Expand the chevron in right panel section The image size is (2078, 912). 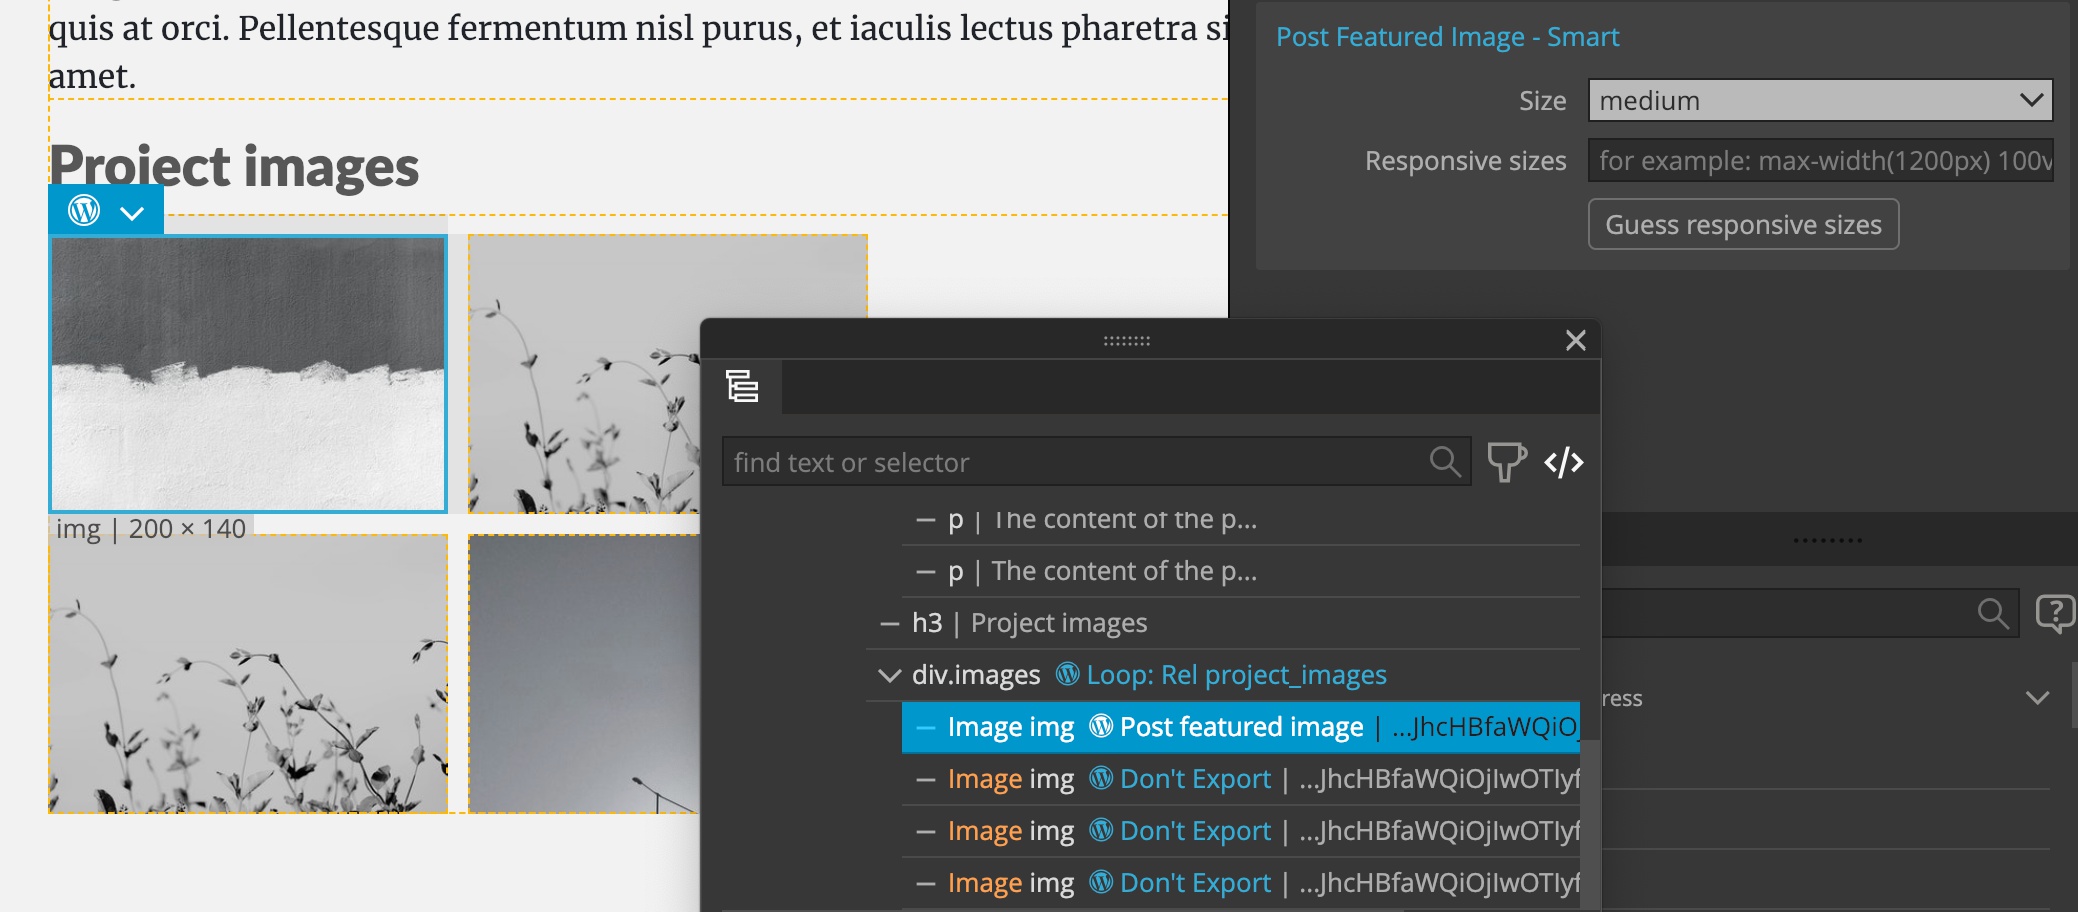(x=2037, y=698)
